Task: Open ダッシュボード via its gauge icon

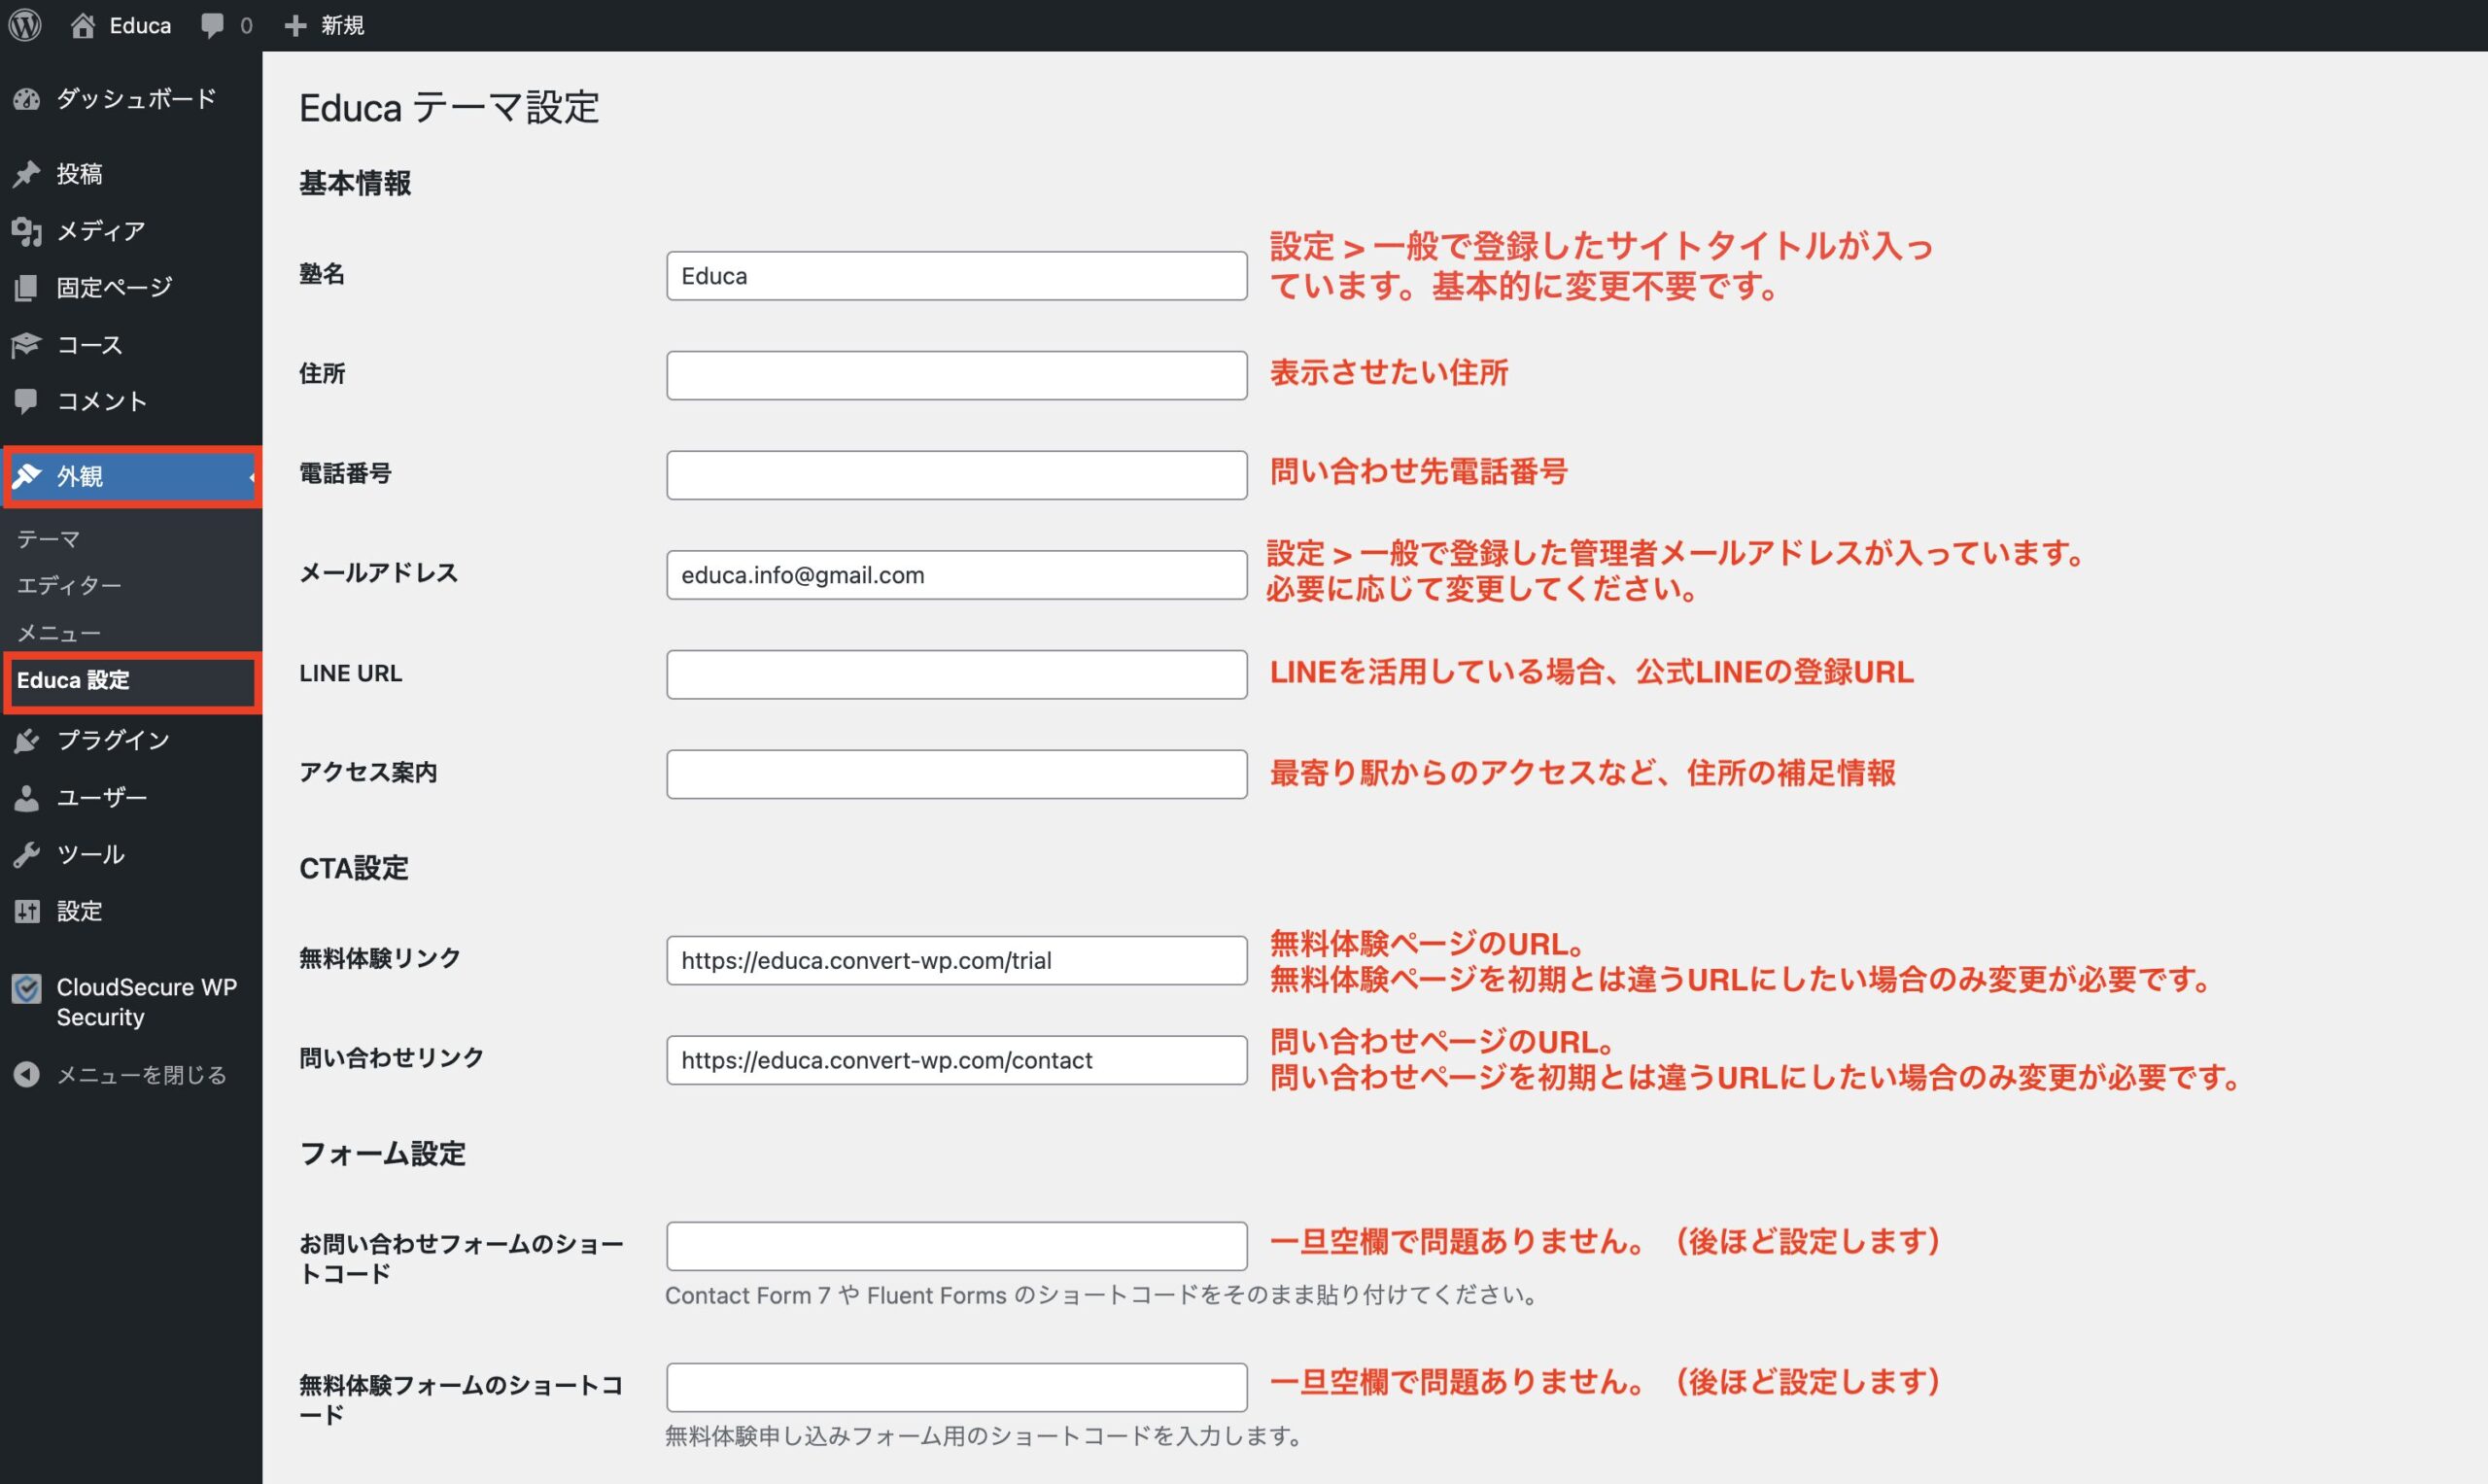Action: click(27, 99)
